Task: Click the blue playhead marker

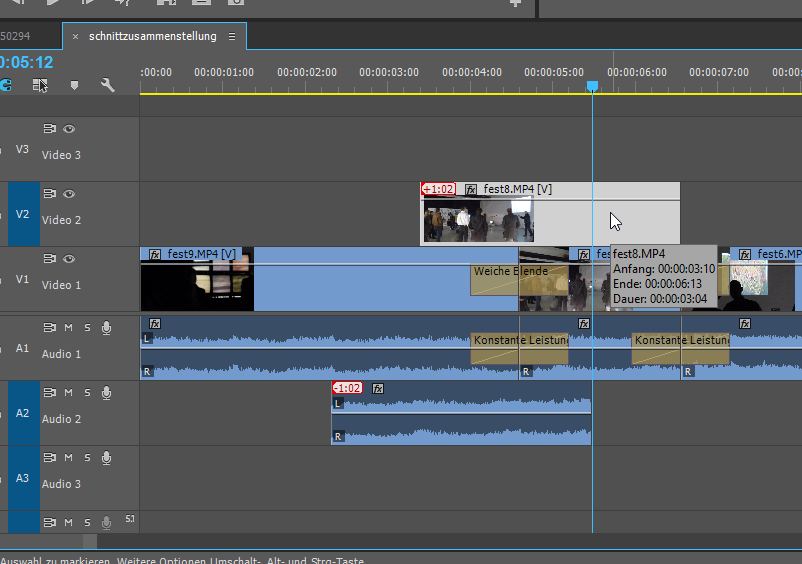Action: tap(592, 86)
